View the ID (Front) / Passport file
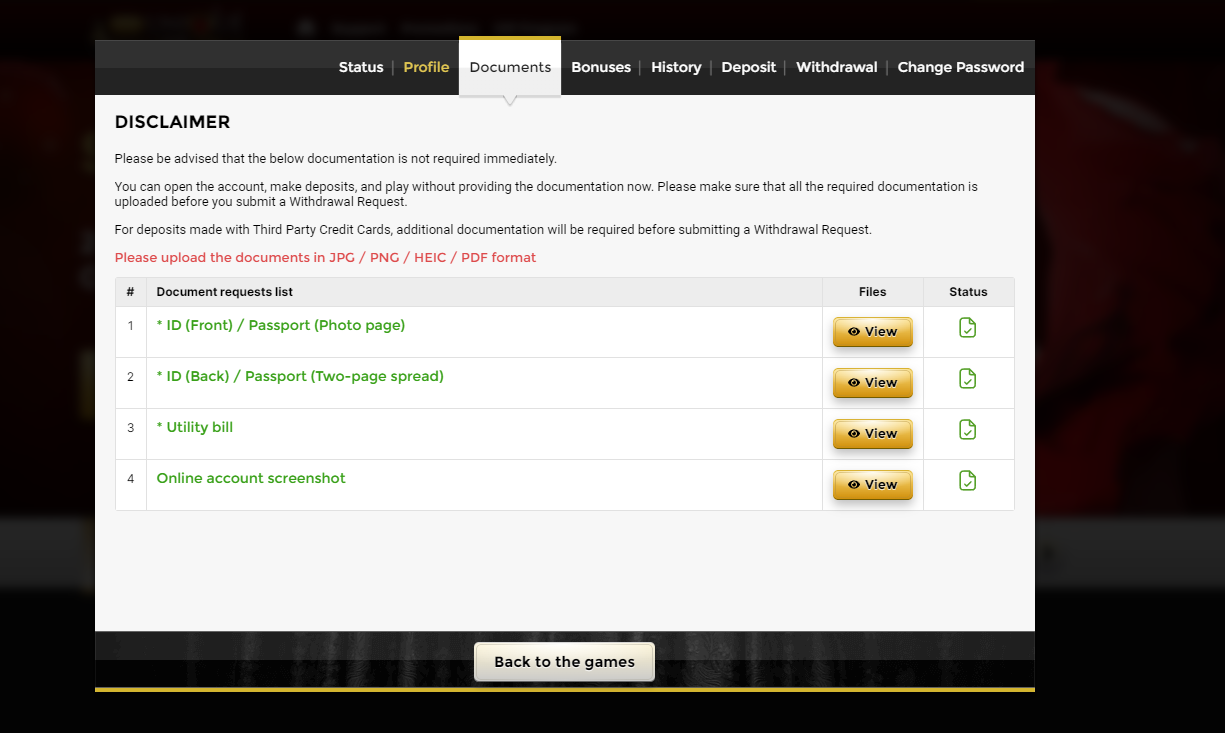1225x733 pixels. pyautogui.click(x=872, y=332)
